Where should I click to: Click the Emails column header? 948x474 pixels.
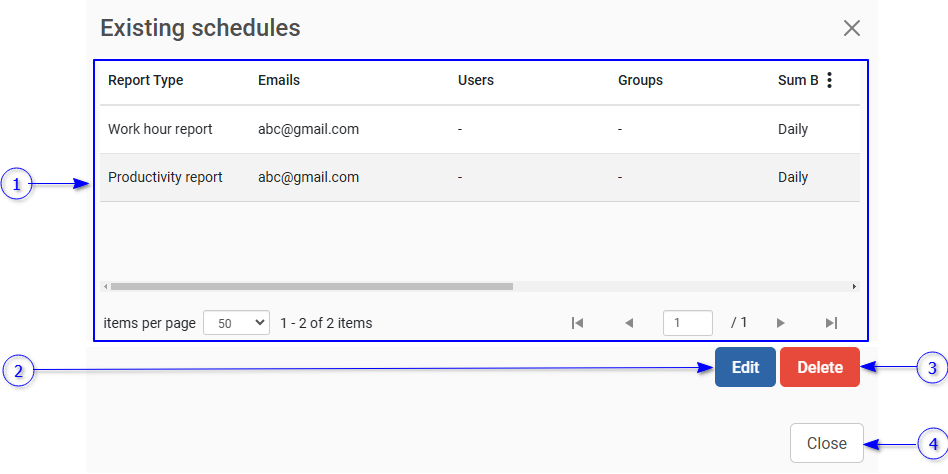[279, 81]
